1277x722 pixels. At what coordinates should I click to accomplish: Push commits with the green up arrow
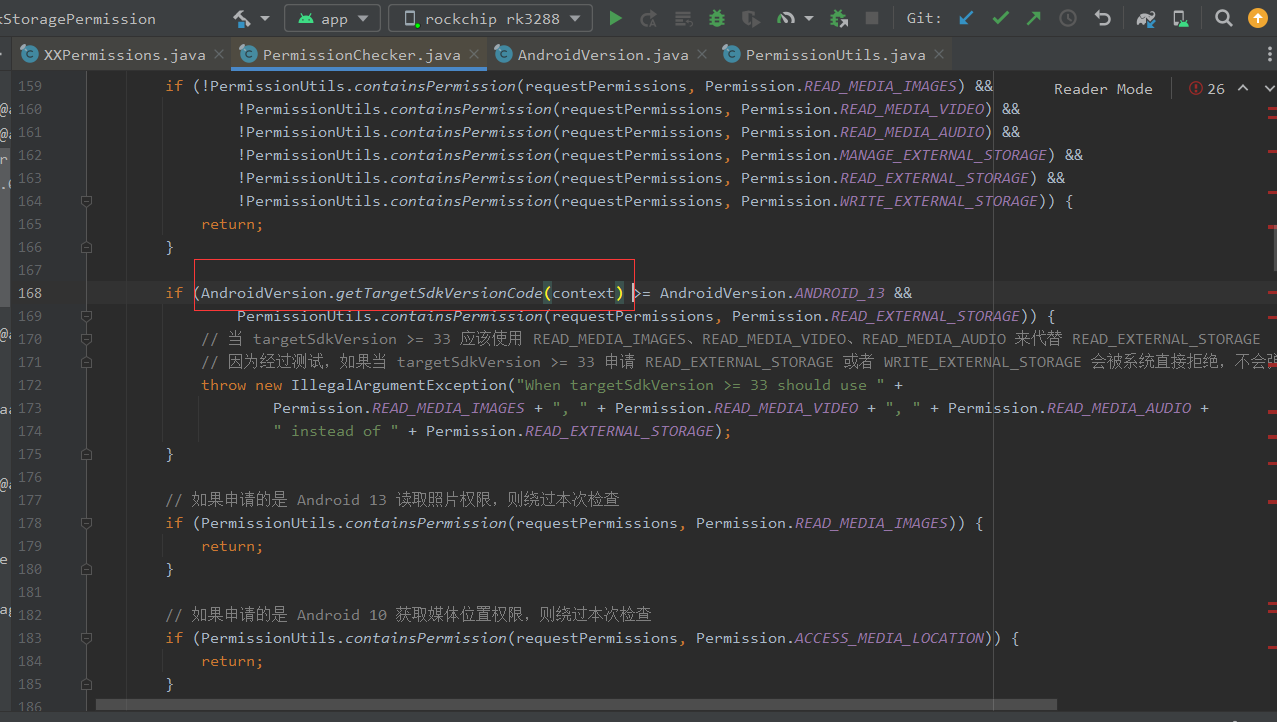[1033, 17]
